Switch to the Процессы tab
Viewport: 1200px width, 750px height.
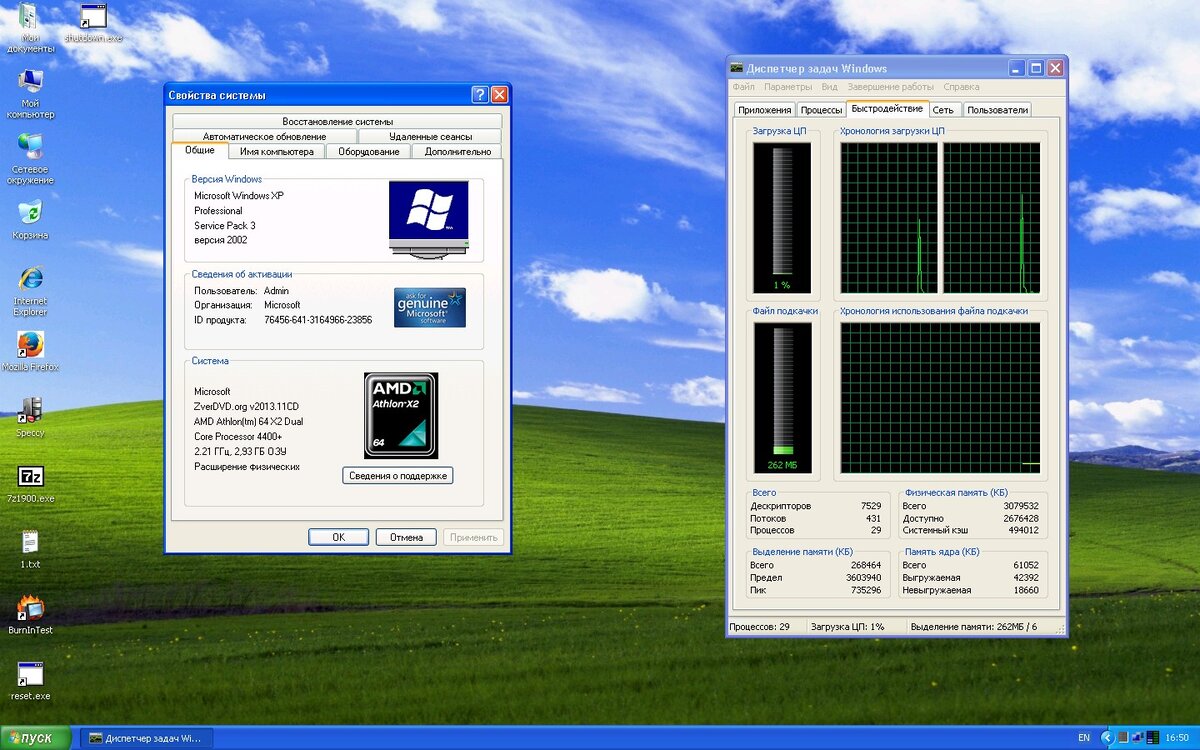821,110
